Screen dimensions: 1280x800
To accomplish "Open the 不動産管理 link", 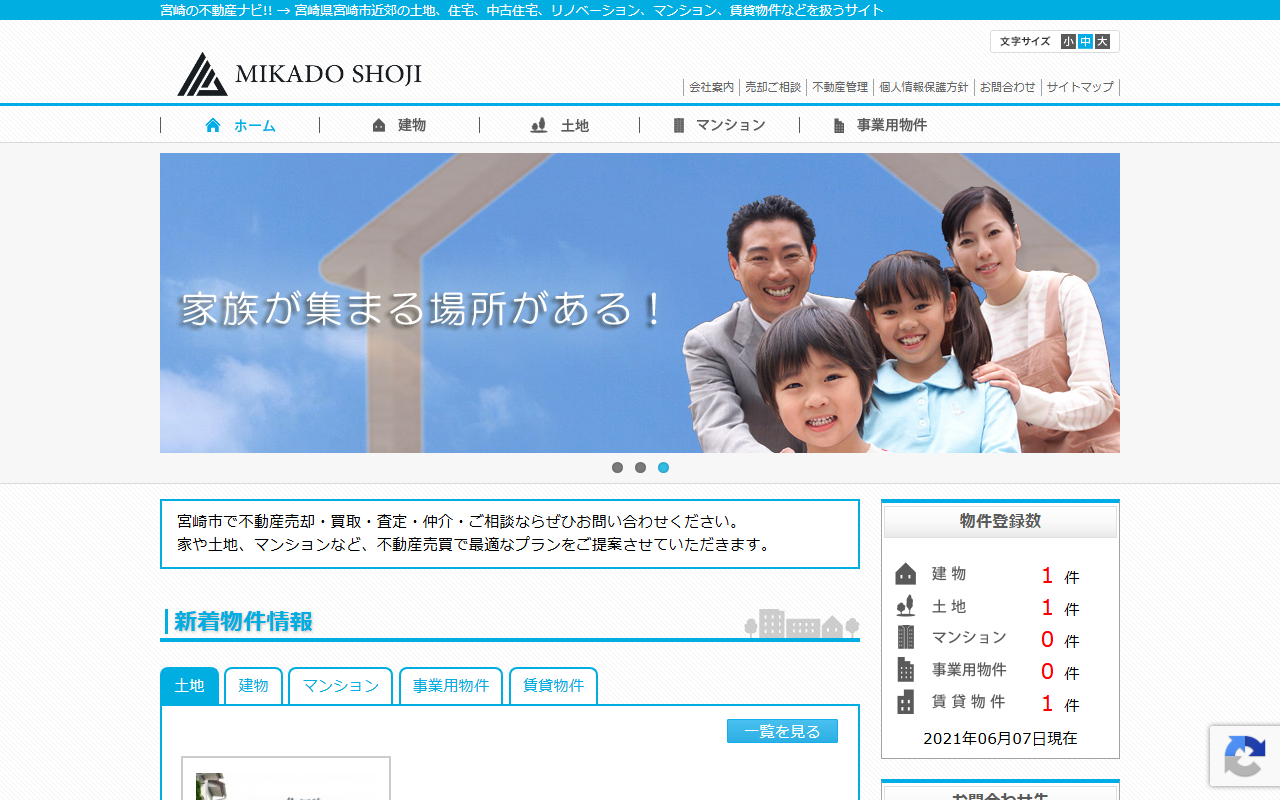I will (x=840, y=87).
